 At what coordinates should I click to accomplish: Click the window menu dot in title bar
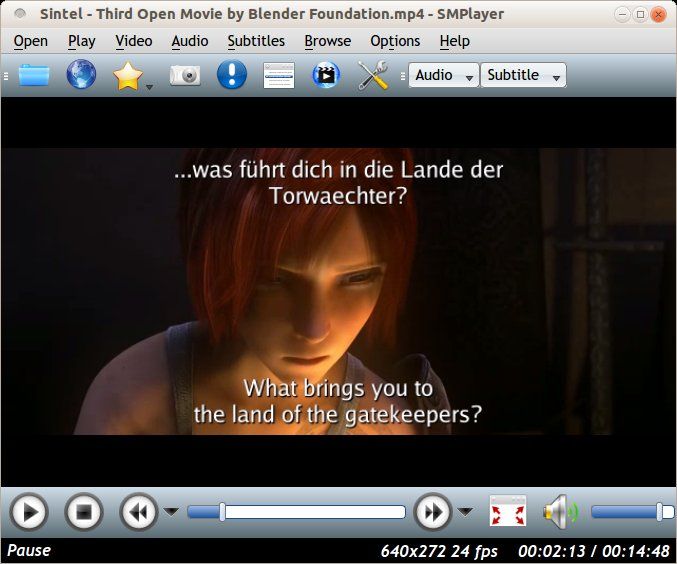pos(19,14)
